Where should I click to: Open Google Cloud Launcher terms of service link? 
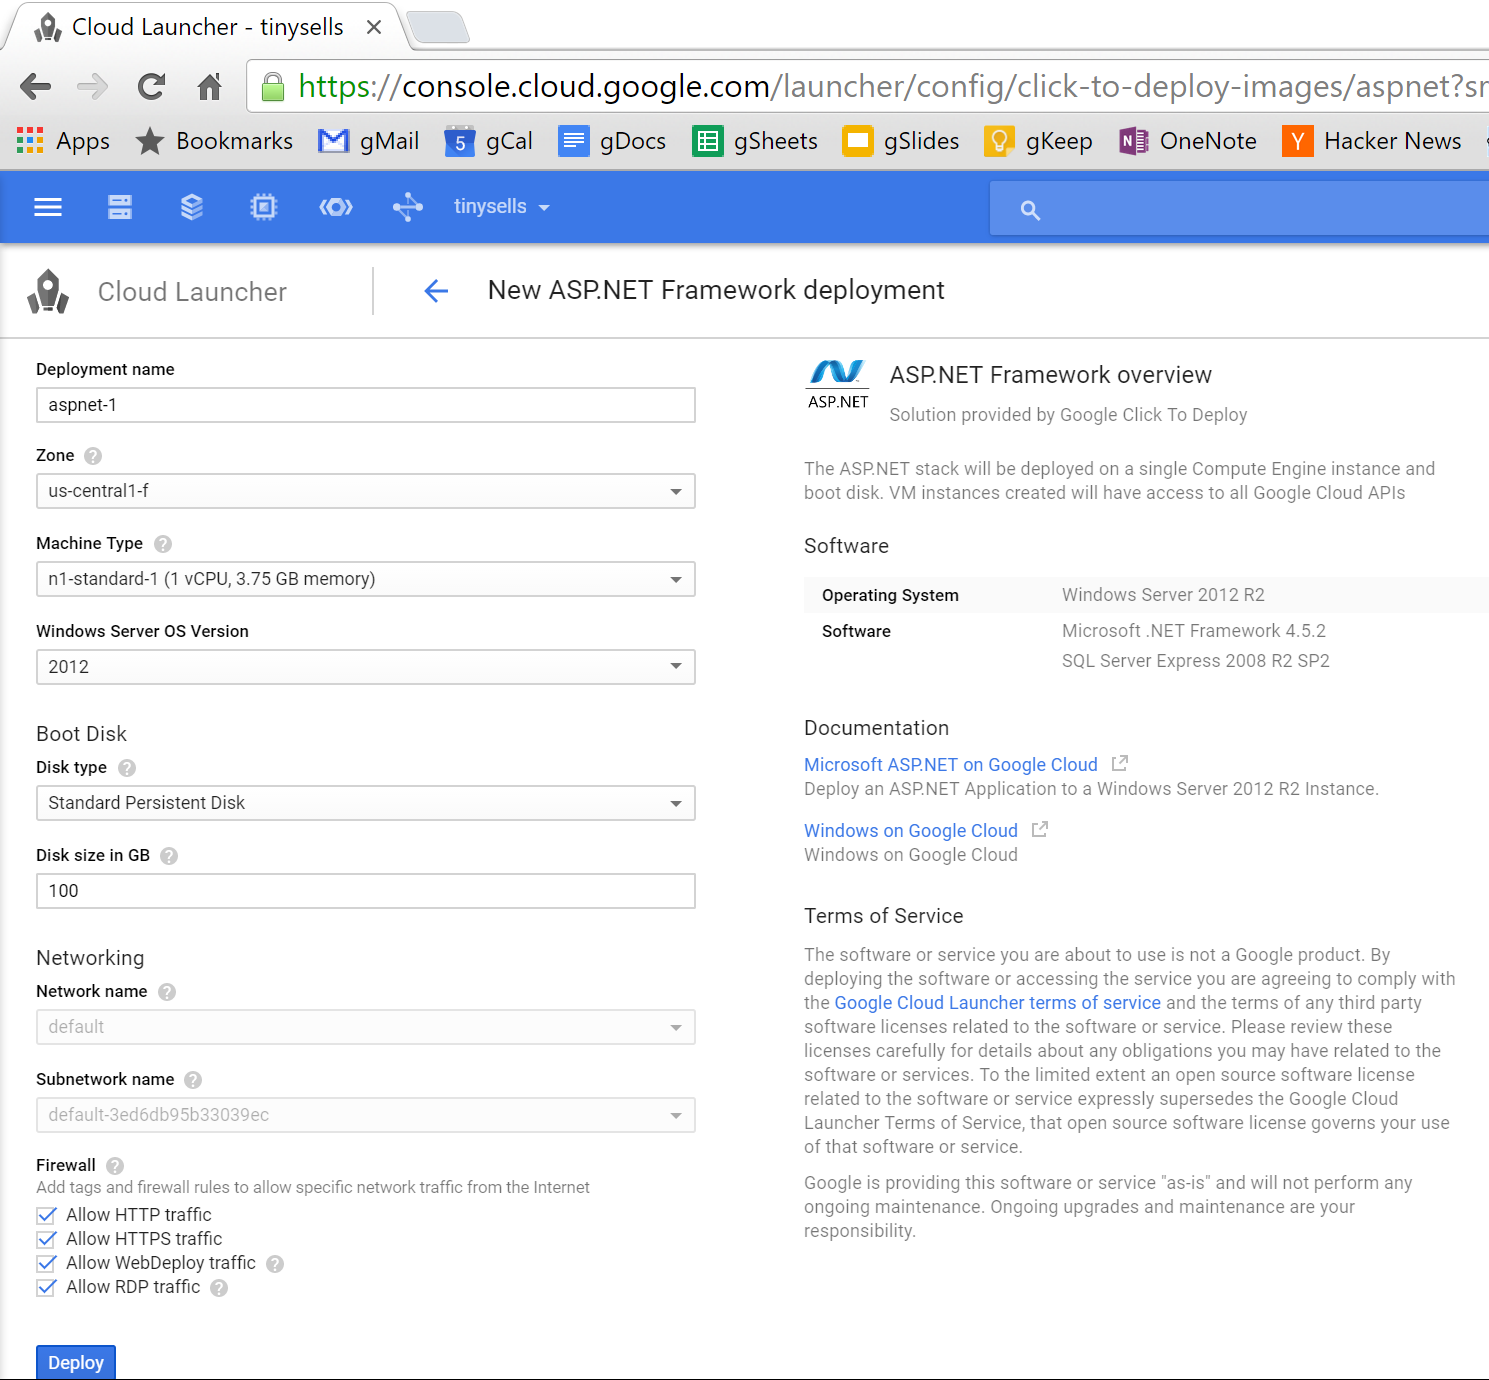998,1003
